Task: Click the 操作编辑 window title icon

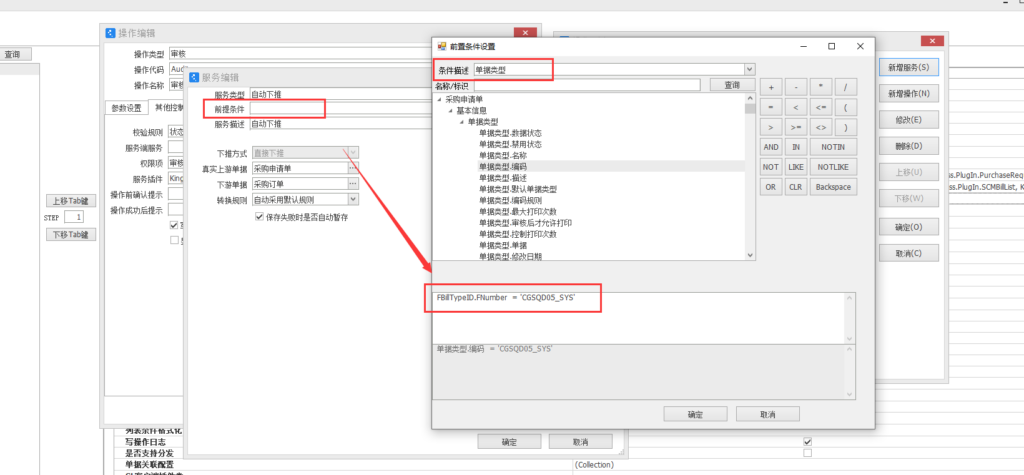Action: click(110, 33)
